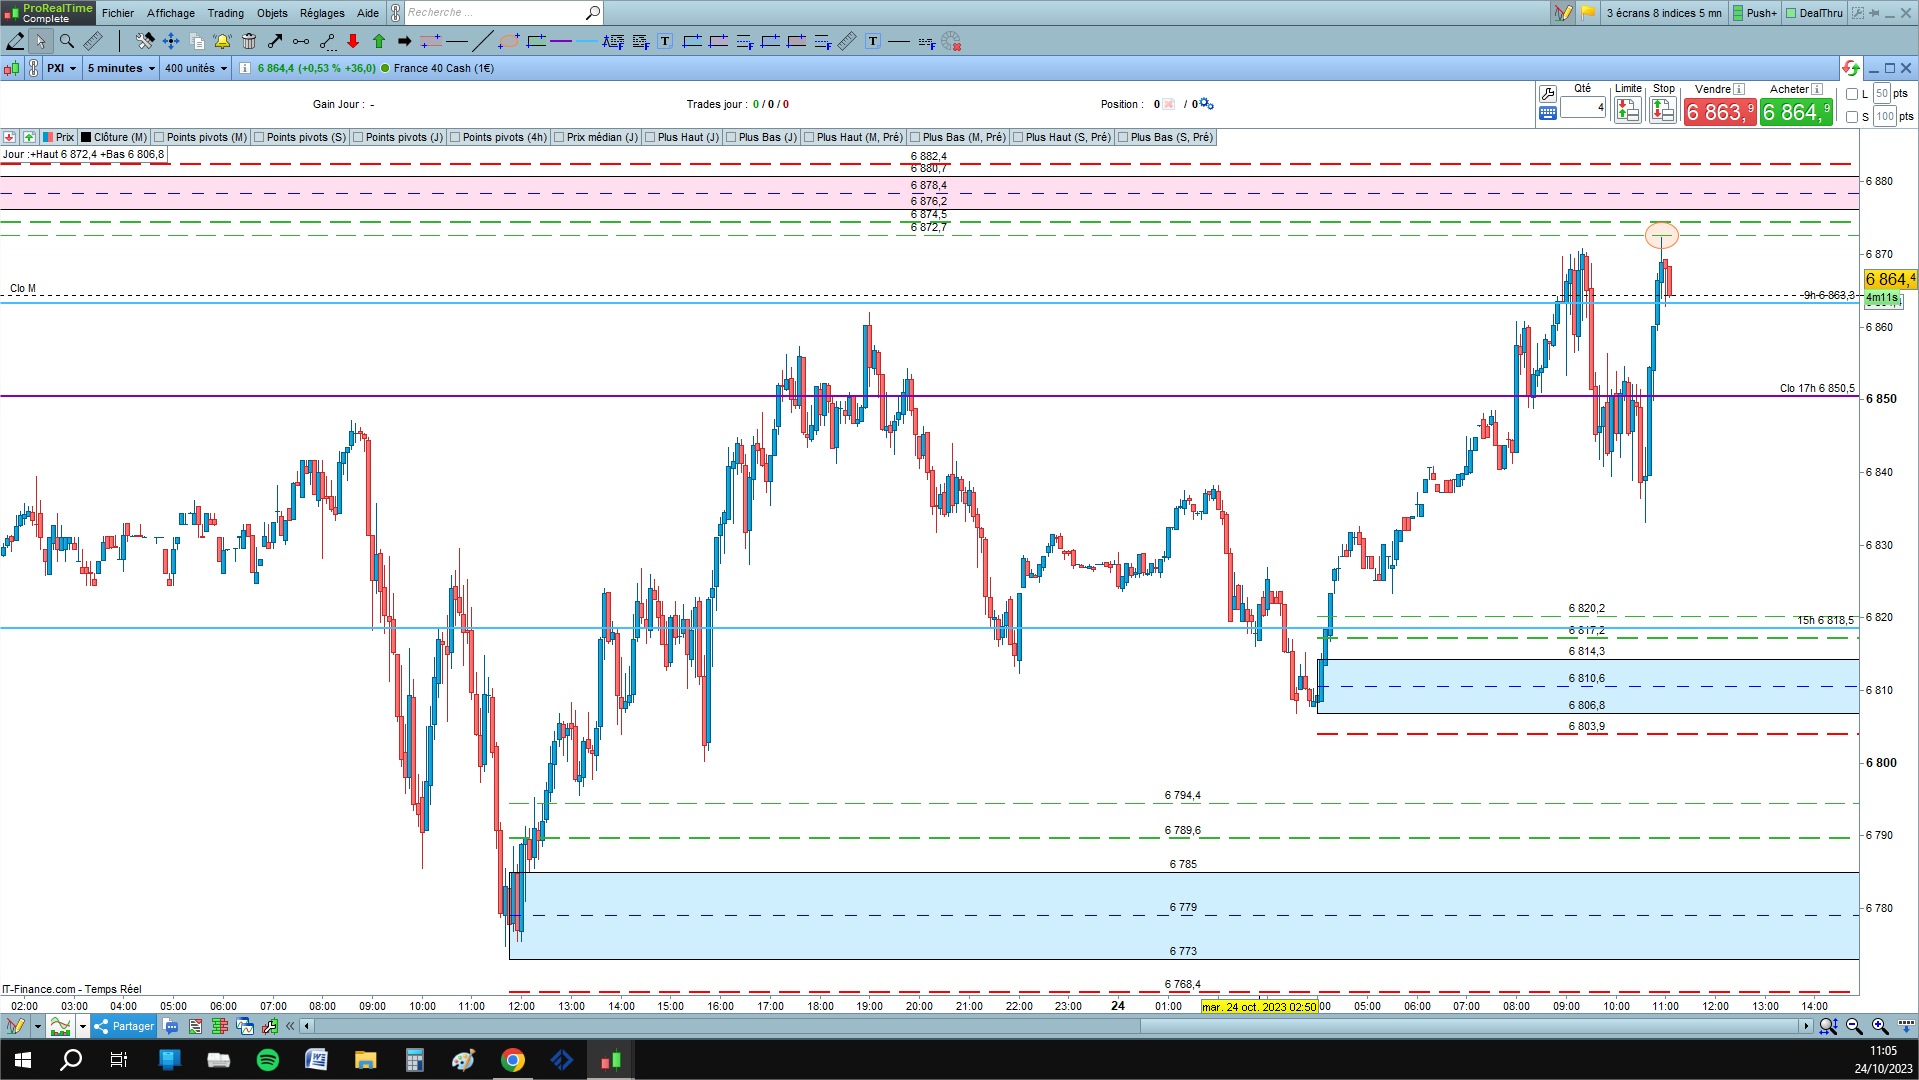The image size is (1919, 1080).
Task: Click the Partager button
Action: [124, 1026]
